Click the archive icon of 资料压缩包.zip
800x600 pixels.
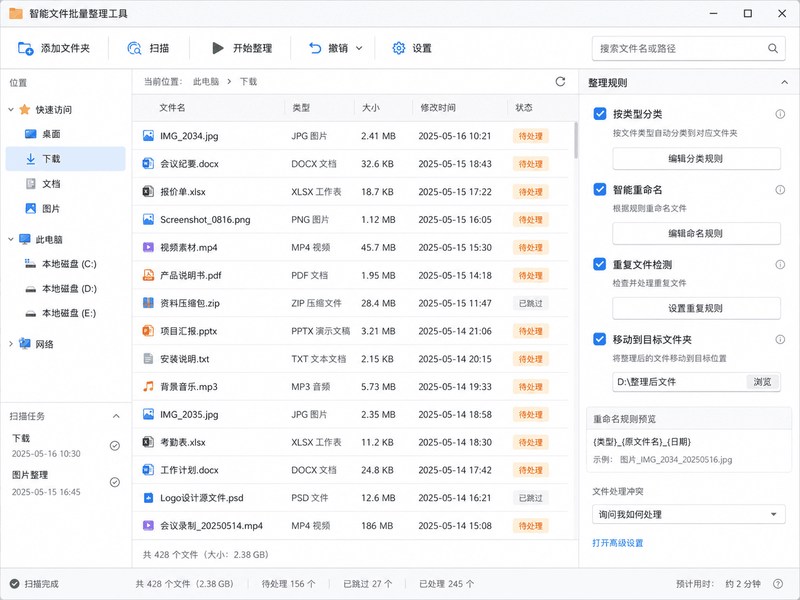click(148, 303)
